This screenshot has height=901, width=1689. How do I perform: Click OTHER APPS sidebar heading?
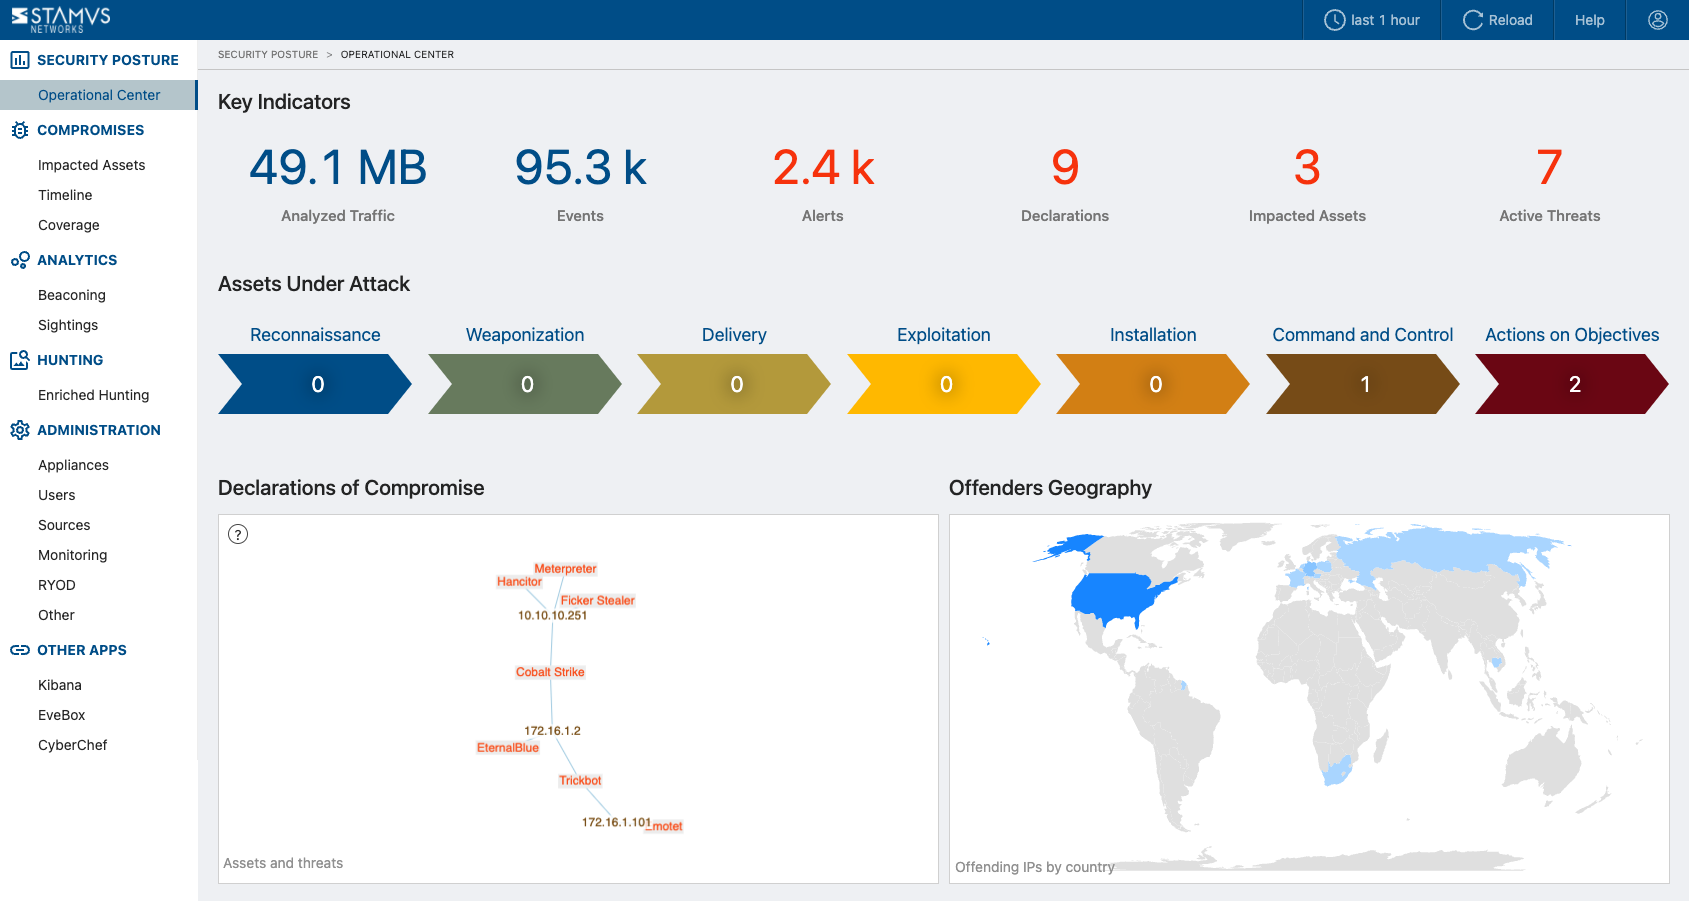pos(82,650)
